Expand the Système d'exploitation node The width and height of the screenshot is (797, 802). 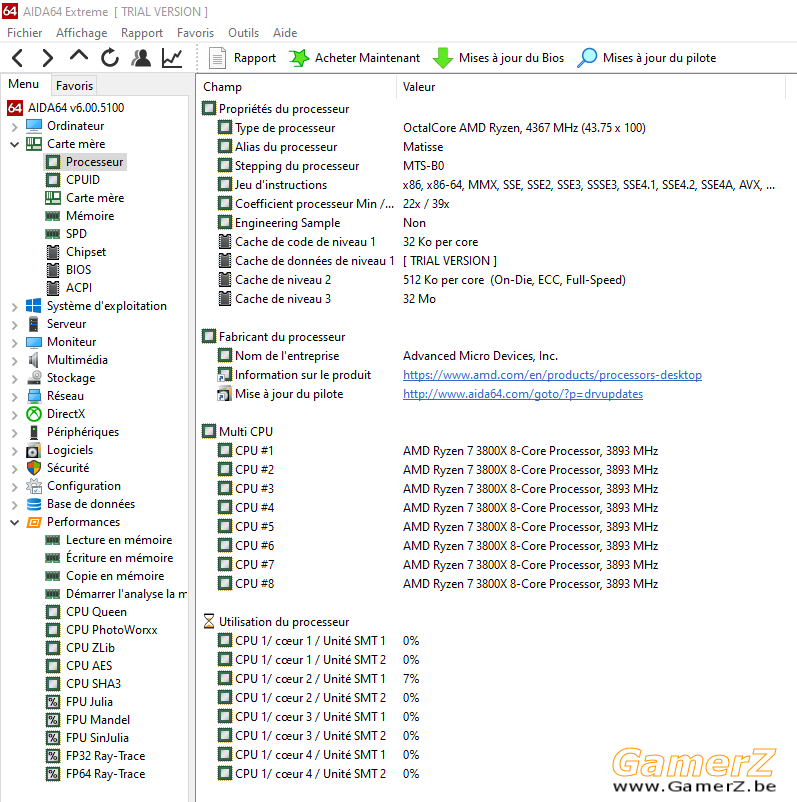click(14, 306)
